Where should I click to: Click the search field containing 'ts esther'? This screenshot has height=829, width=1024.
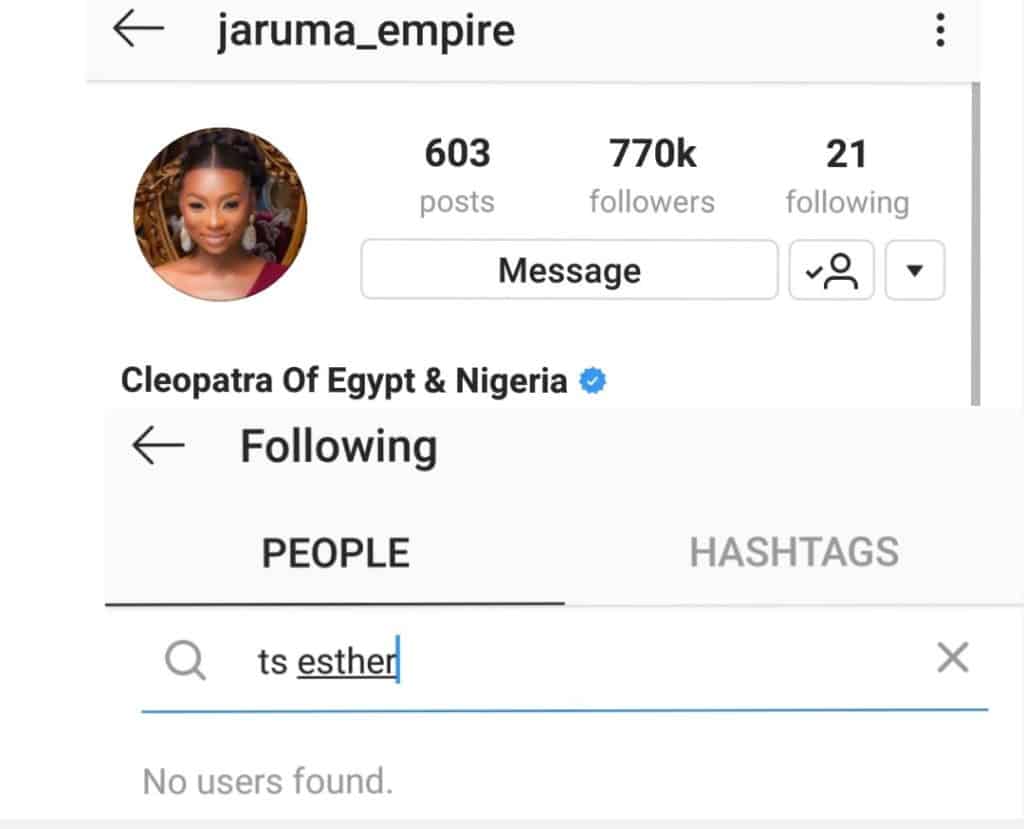pyautogui.click(x=564, y=660)
